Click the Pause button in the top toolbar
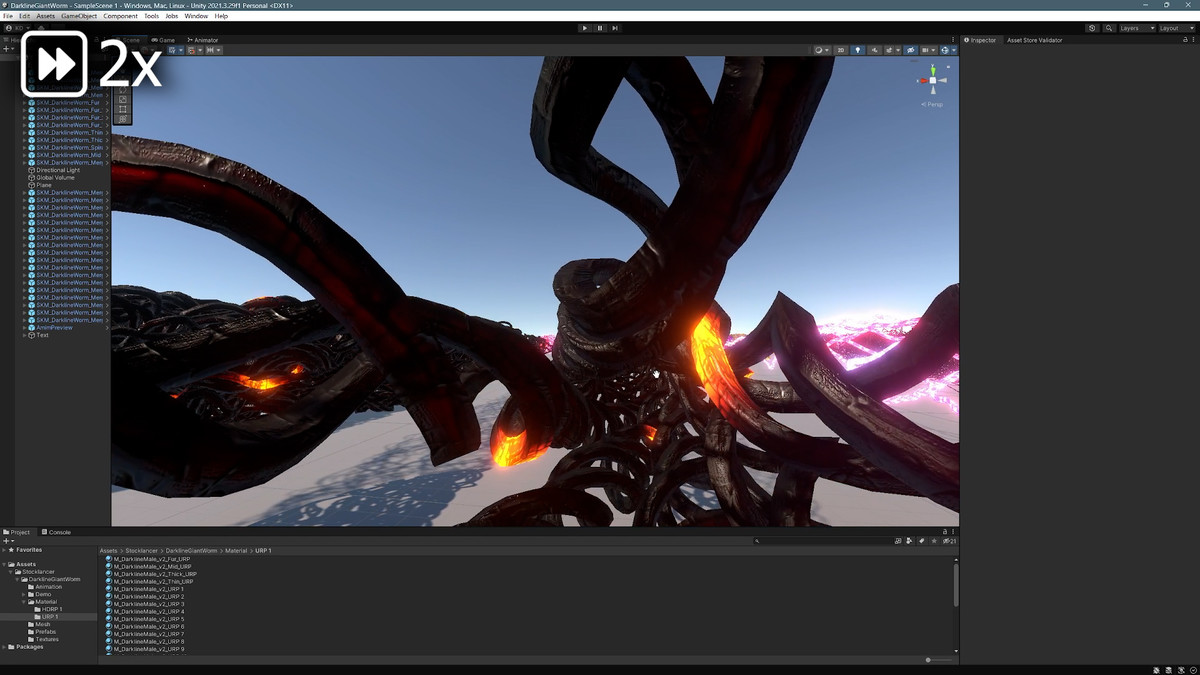1200x675 pixels. tap(600, 28)
